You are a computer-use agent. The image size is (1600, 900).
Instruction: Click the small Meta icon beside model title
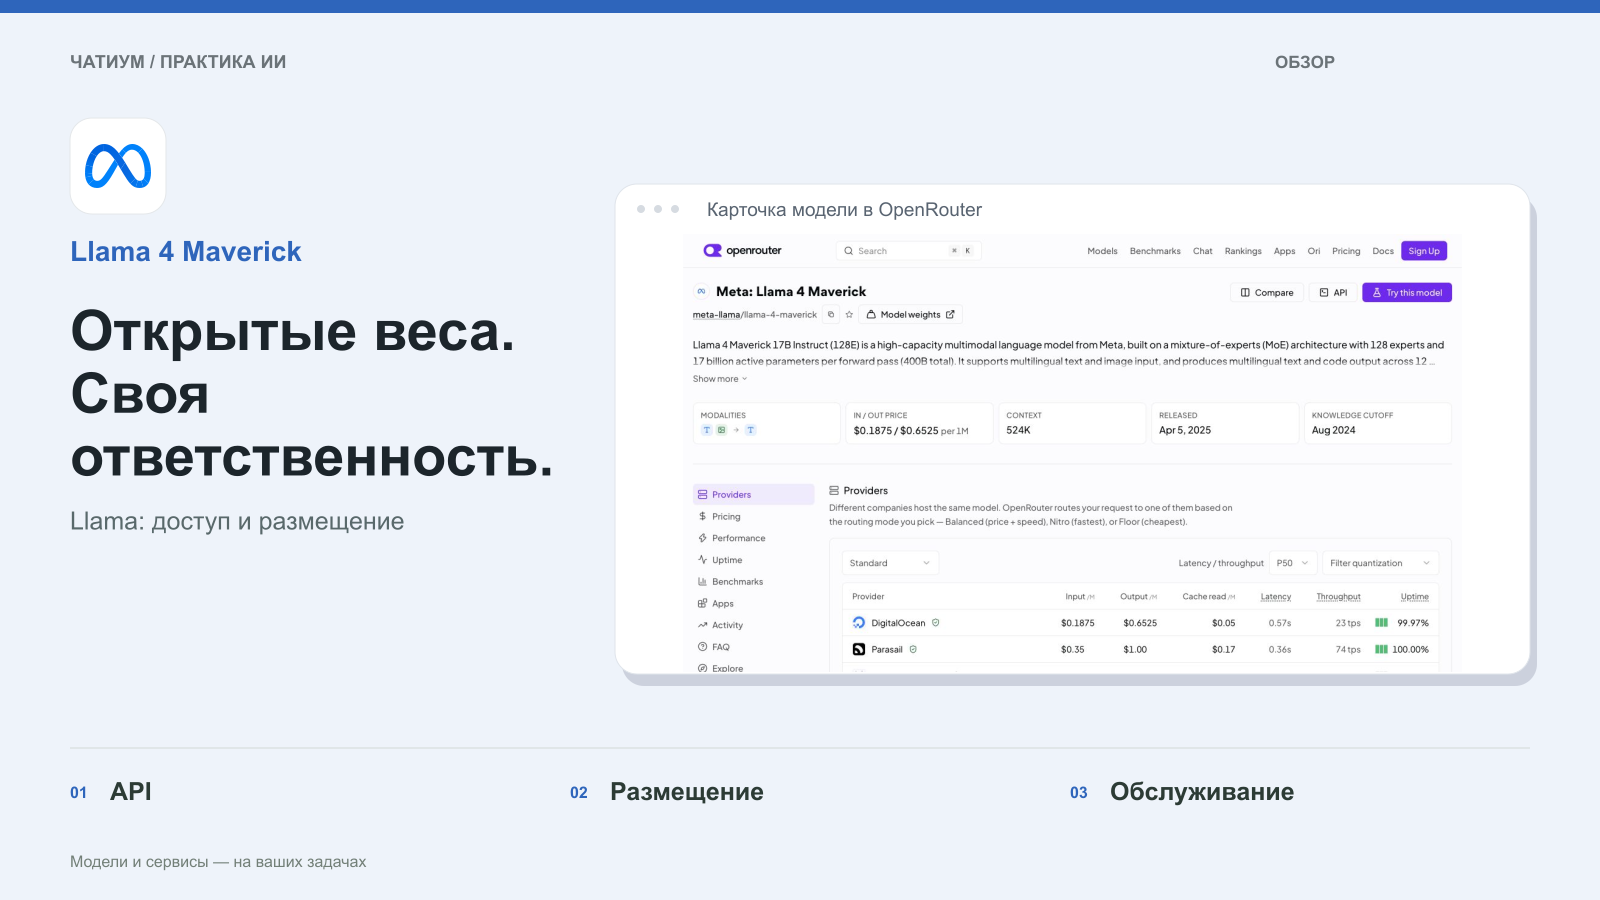pyautogui.click(x=701, y=292)
